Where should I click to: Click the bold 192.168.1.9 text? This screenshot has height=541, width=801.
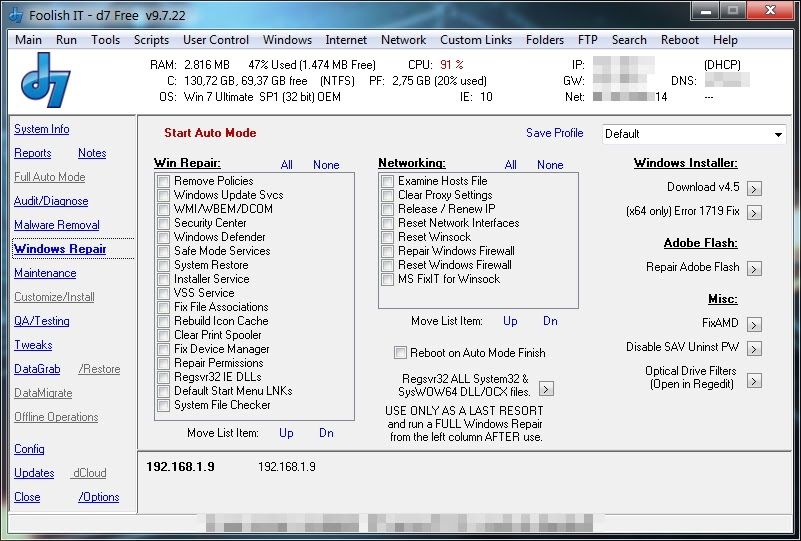(x=180, y=467)
